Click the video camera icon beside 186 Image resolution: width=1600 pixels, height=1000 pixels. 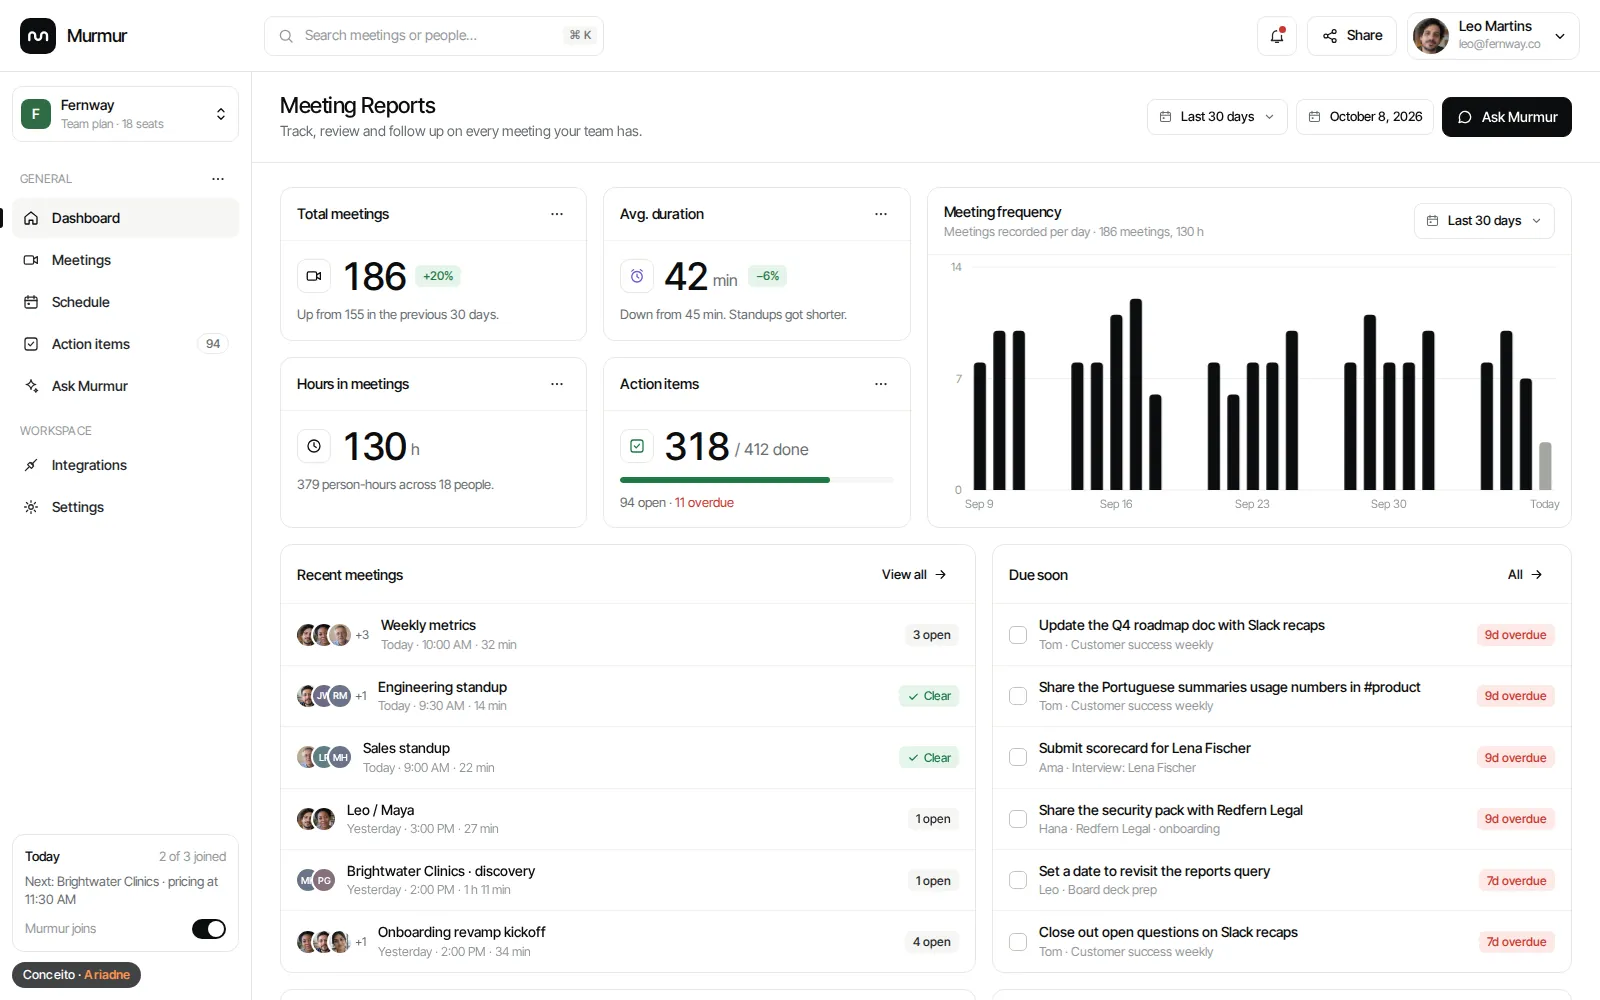tap(314, 276)
